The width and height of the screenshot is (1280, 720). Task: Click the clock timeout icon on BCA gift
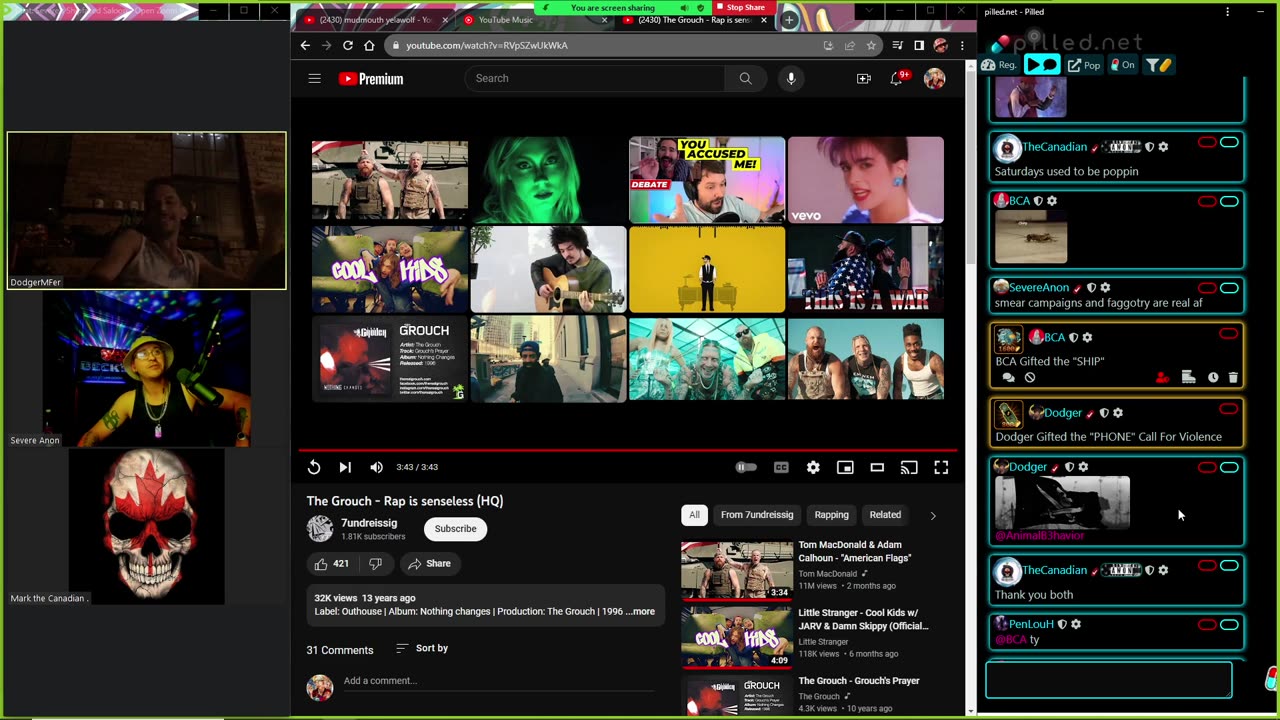pyautogui.click(x=1213, y=378)
